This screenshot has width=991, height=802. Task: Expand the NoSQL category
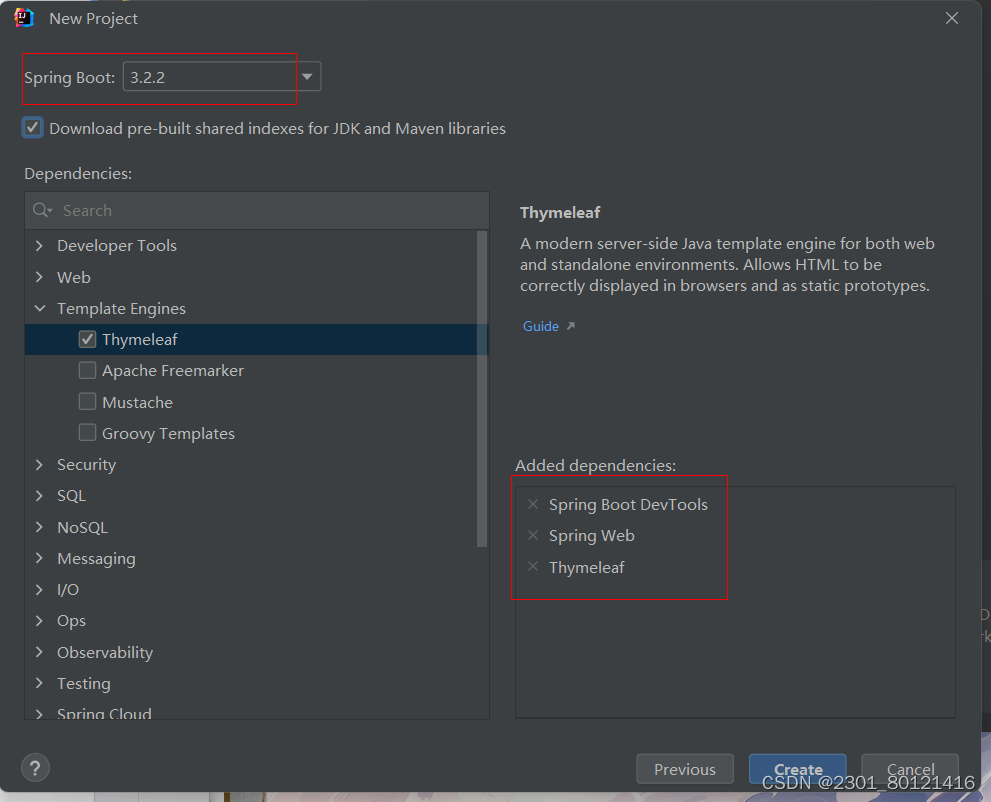(39, 527)
